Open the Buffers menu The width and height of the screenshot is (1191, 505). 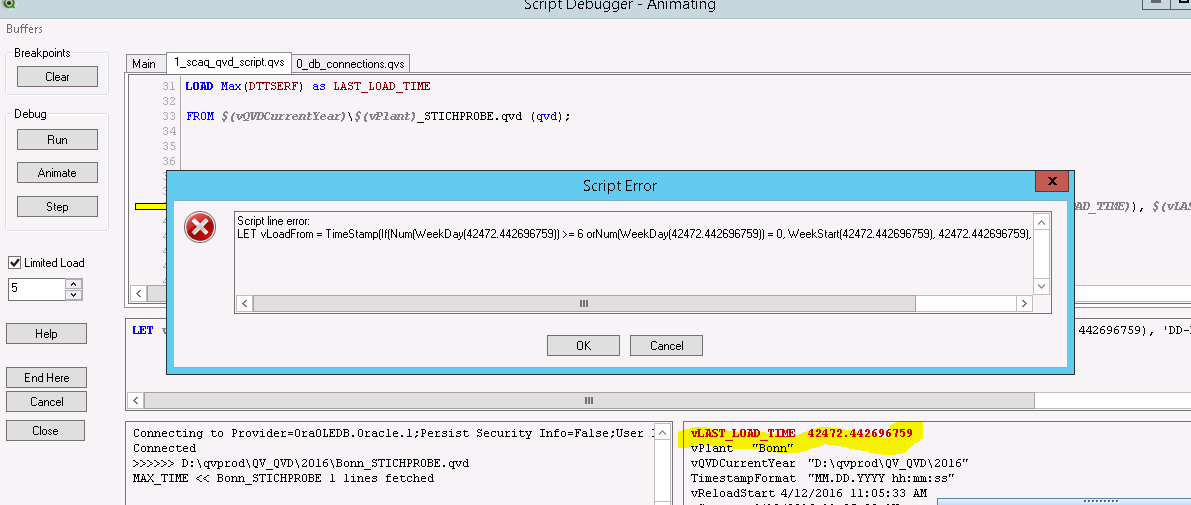pyautogui.click(x=24, y=29)
